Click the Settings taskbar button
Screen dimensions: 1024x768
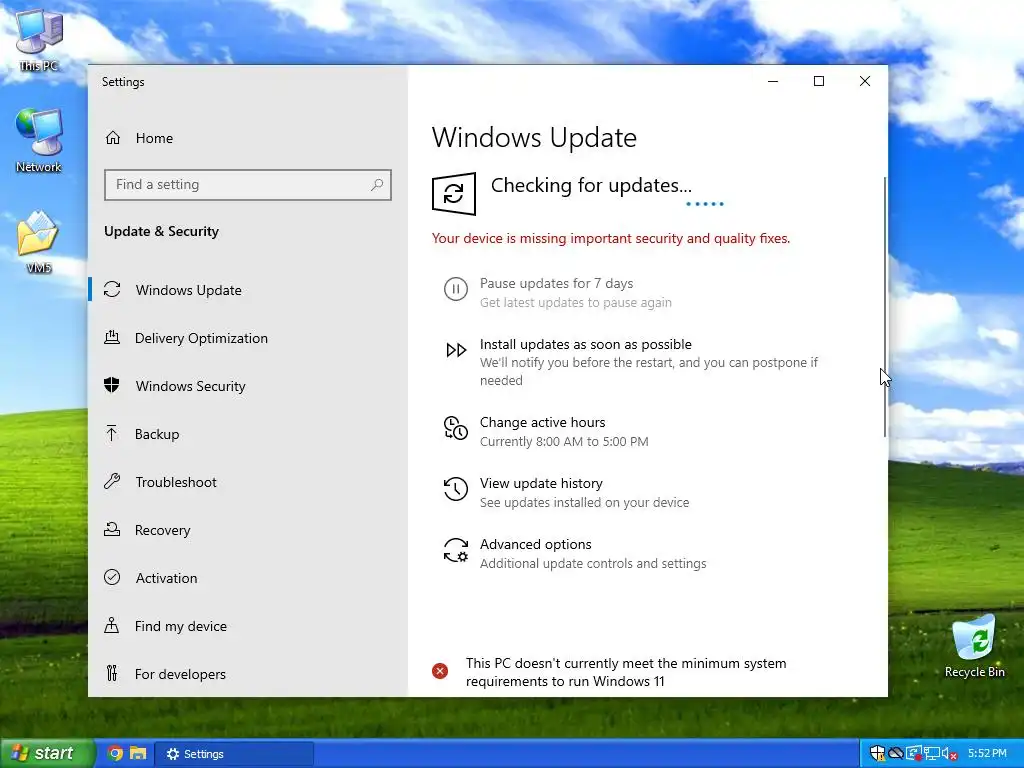pos(234,754)
